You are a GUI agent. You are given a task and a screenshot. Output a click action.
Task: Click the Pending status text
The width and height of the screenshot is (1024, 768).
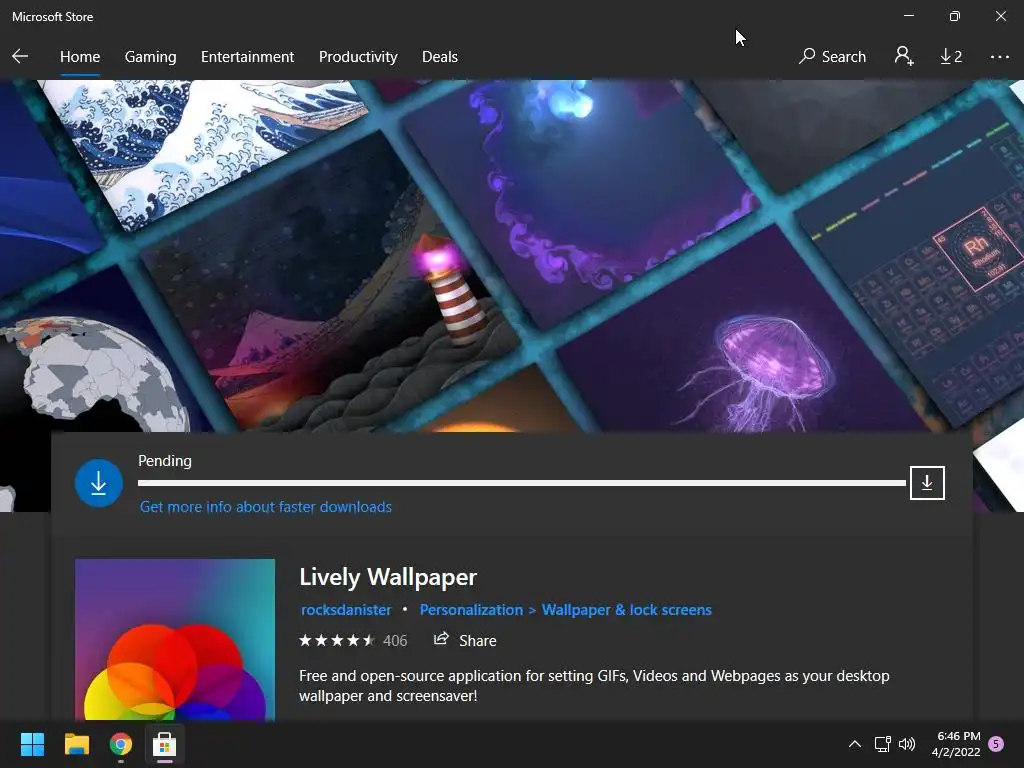(x=165, y=461)
